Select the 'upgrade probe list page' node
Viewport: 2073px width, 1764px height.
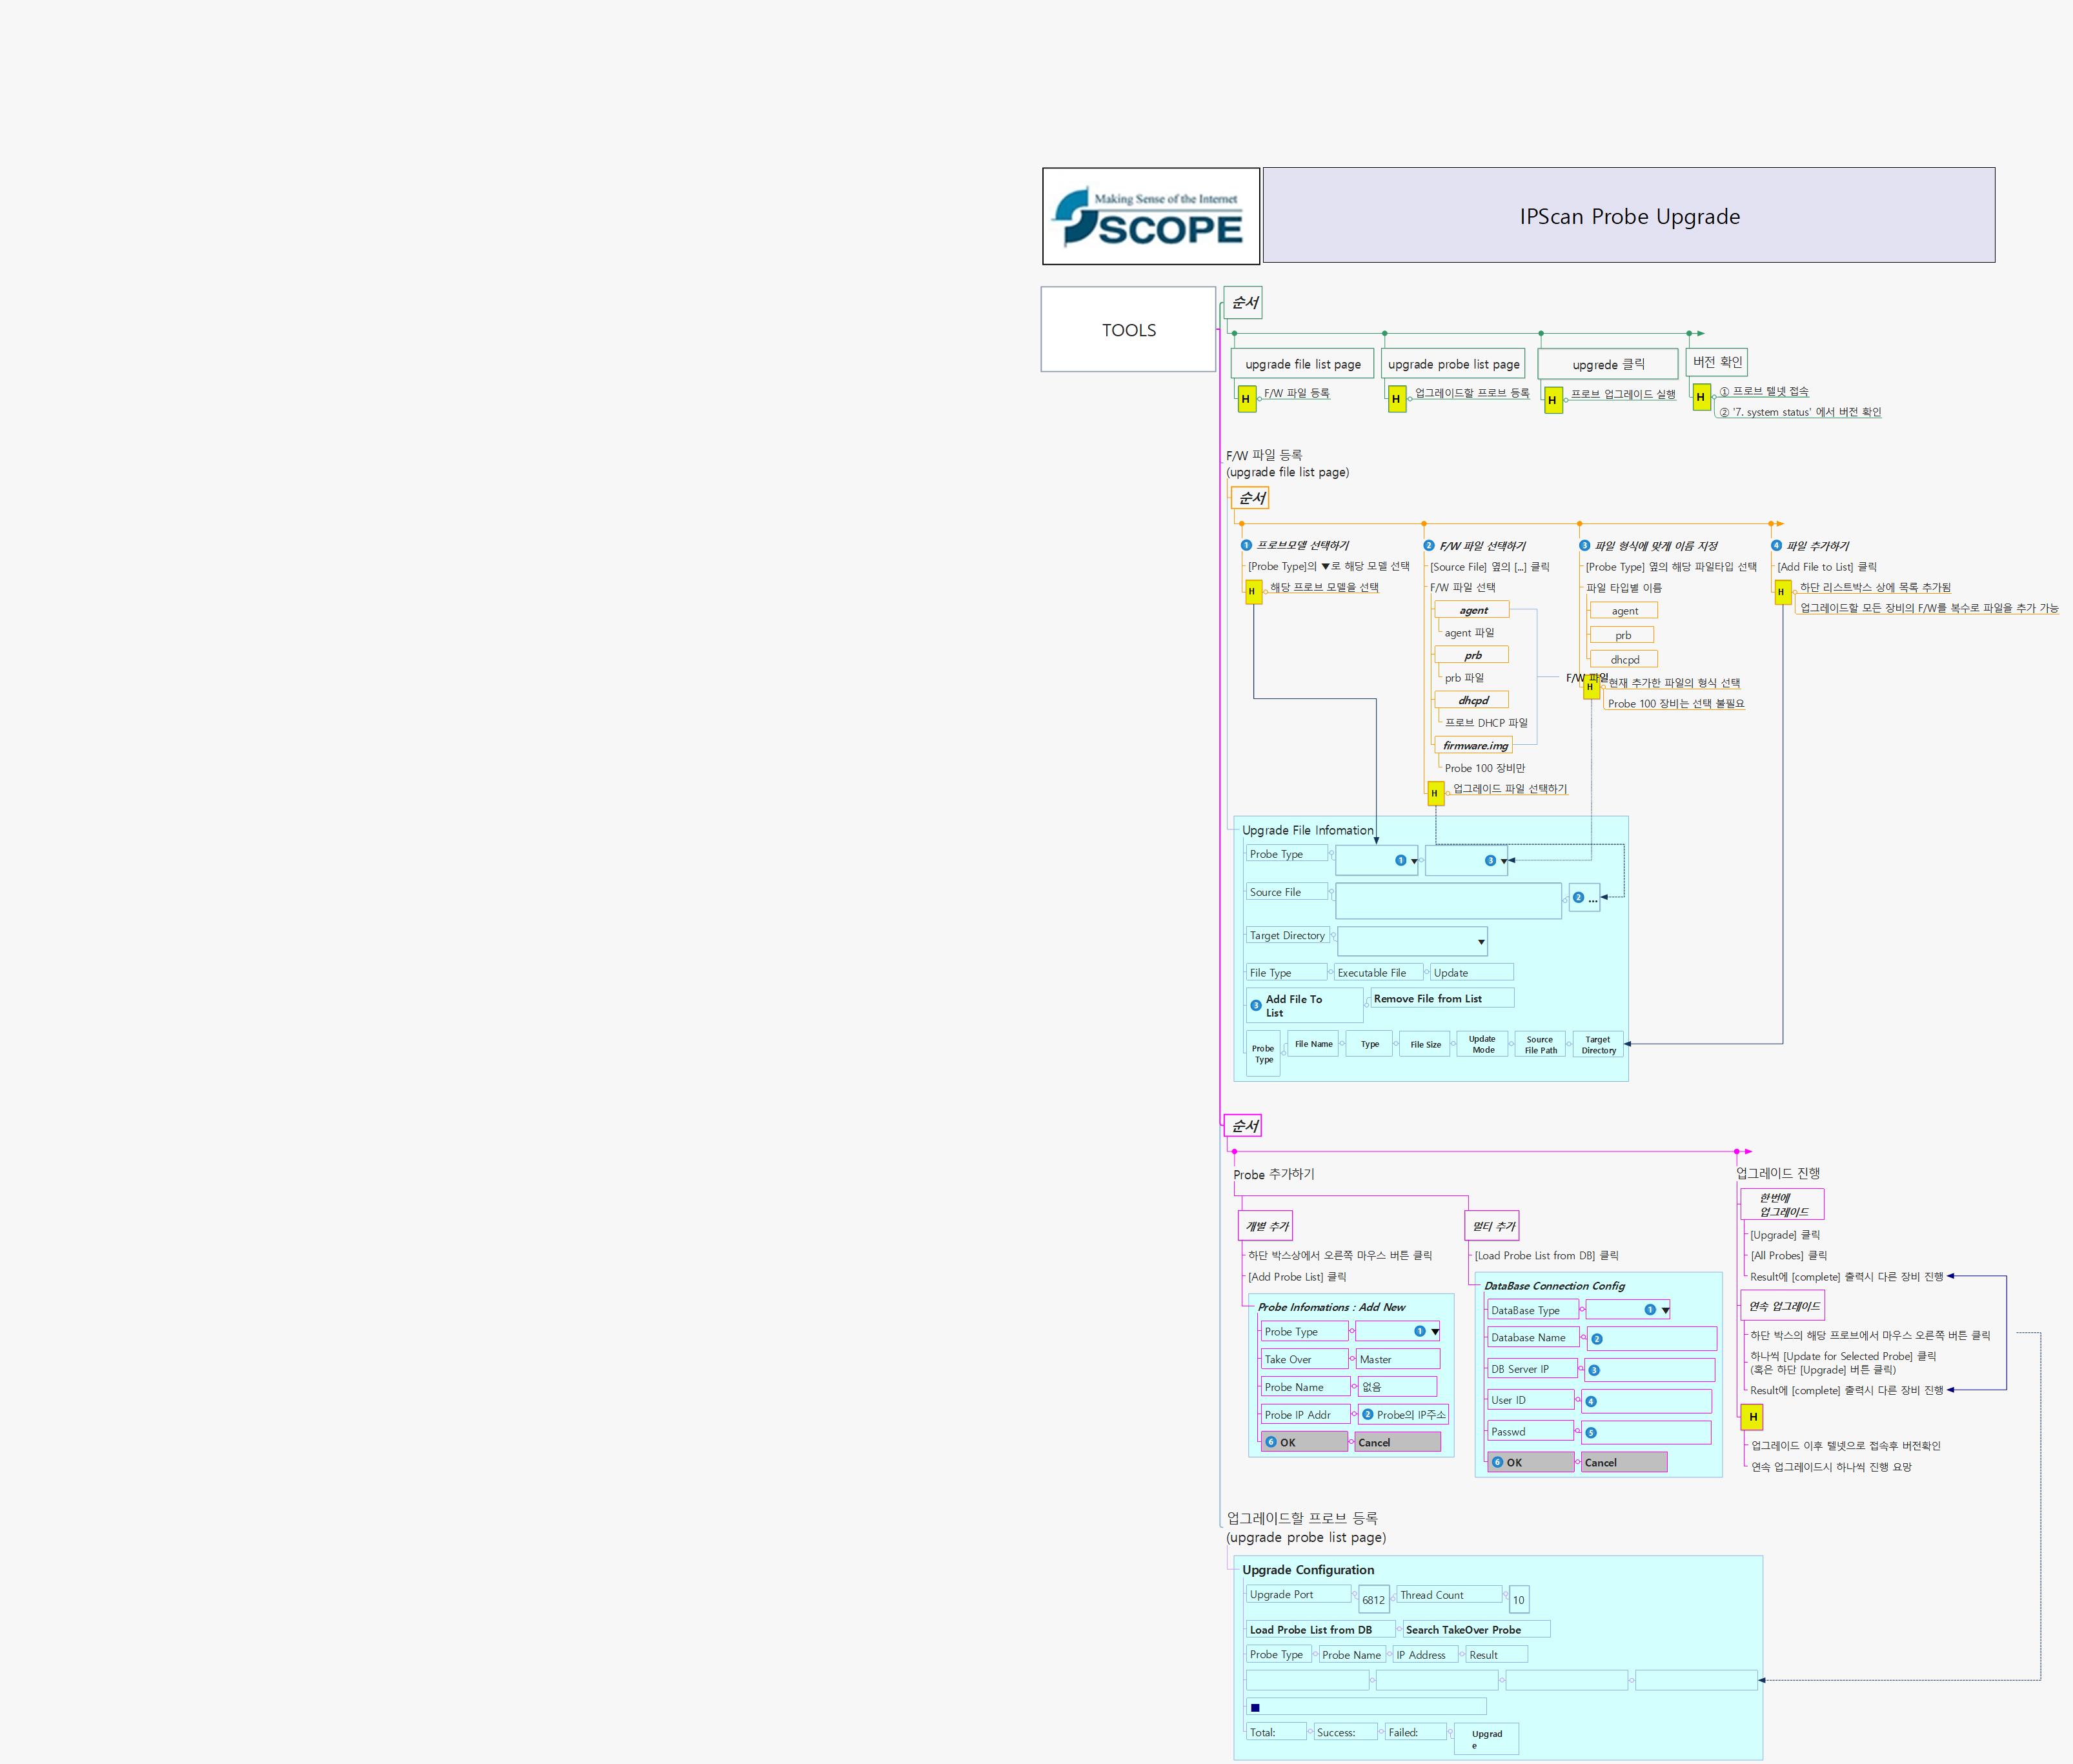(1453, 364)
